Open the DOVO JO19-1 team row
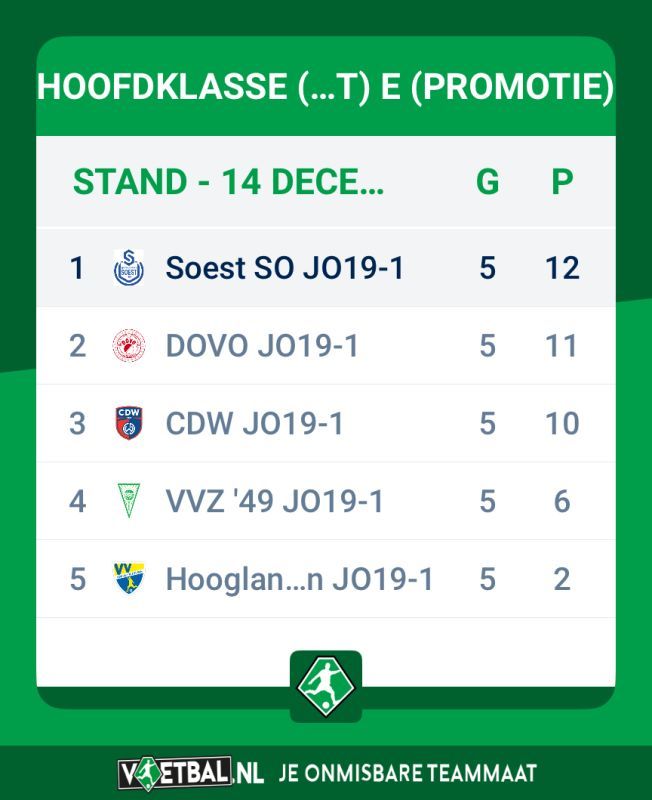Viewport: 652px width, 800px height. click(x=325, y=345)
